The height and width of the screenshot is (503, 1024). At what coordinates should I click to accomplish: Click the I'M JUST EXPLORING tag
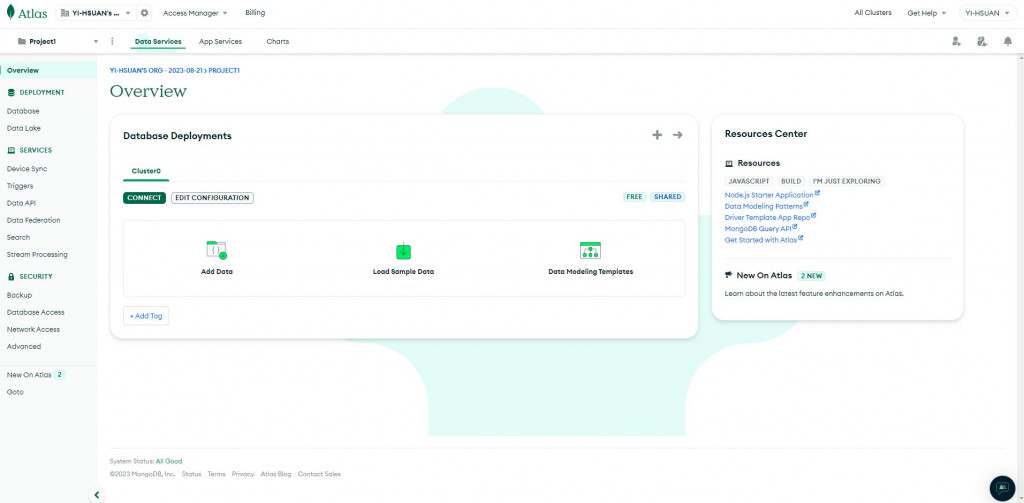point(847,181)
